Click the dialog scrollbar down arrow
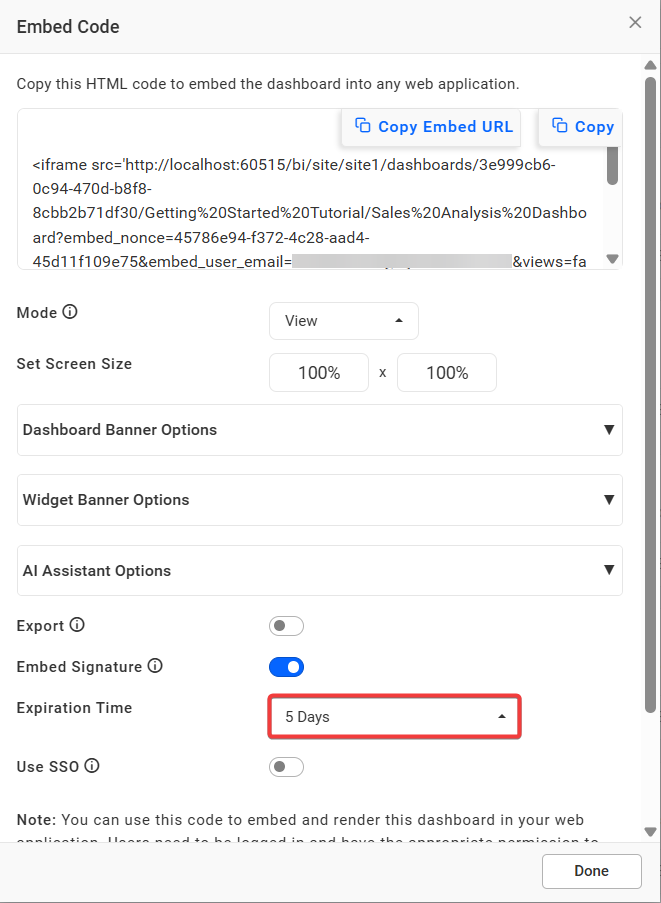Viewport: 661px width, 903px height. 650,831
